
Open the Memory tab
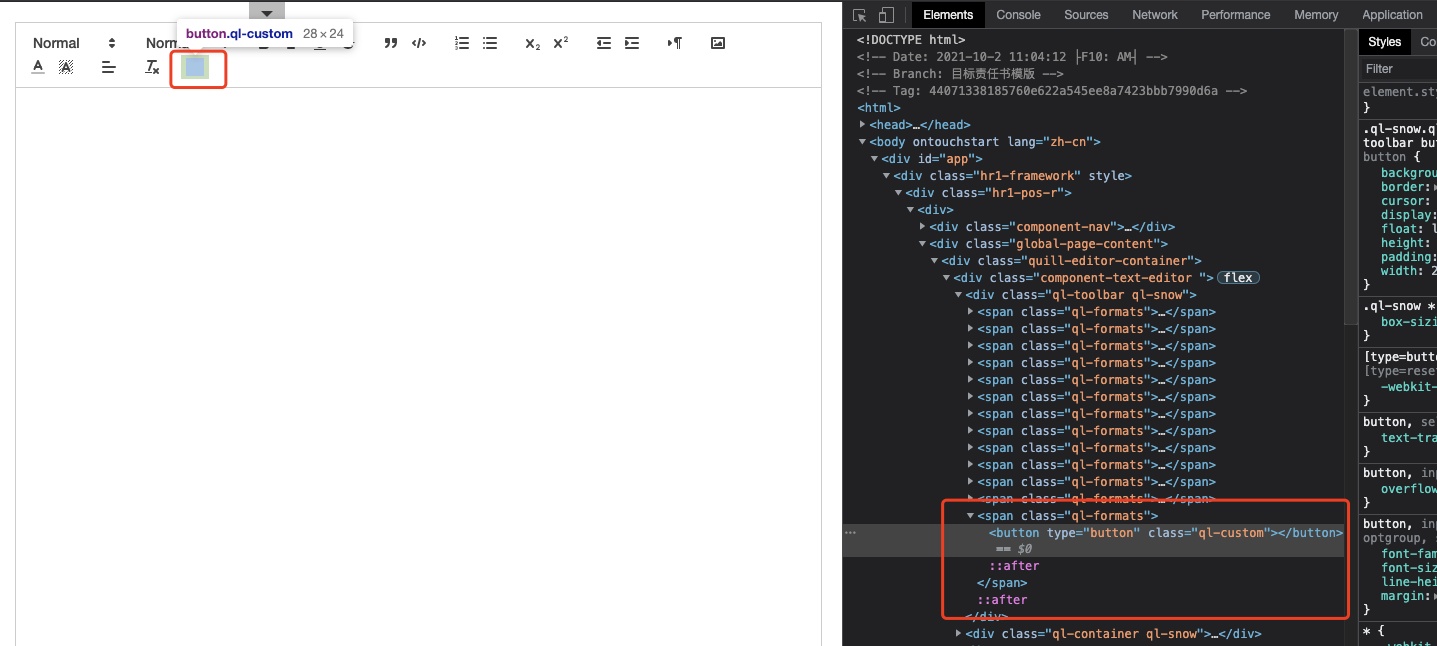1316,15
